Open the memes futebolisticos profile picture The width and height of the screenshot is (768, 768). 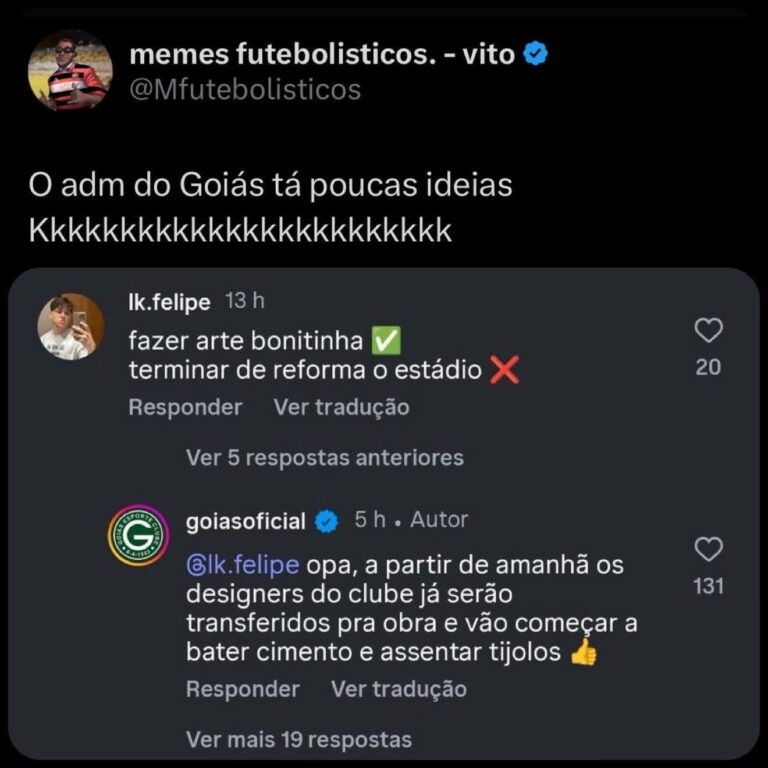(x=70, y=71)
